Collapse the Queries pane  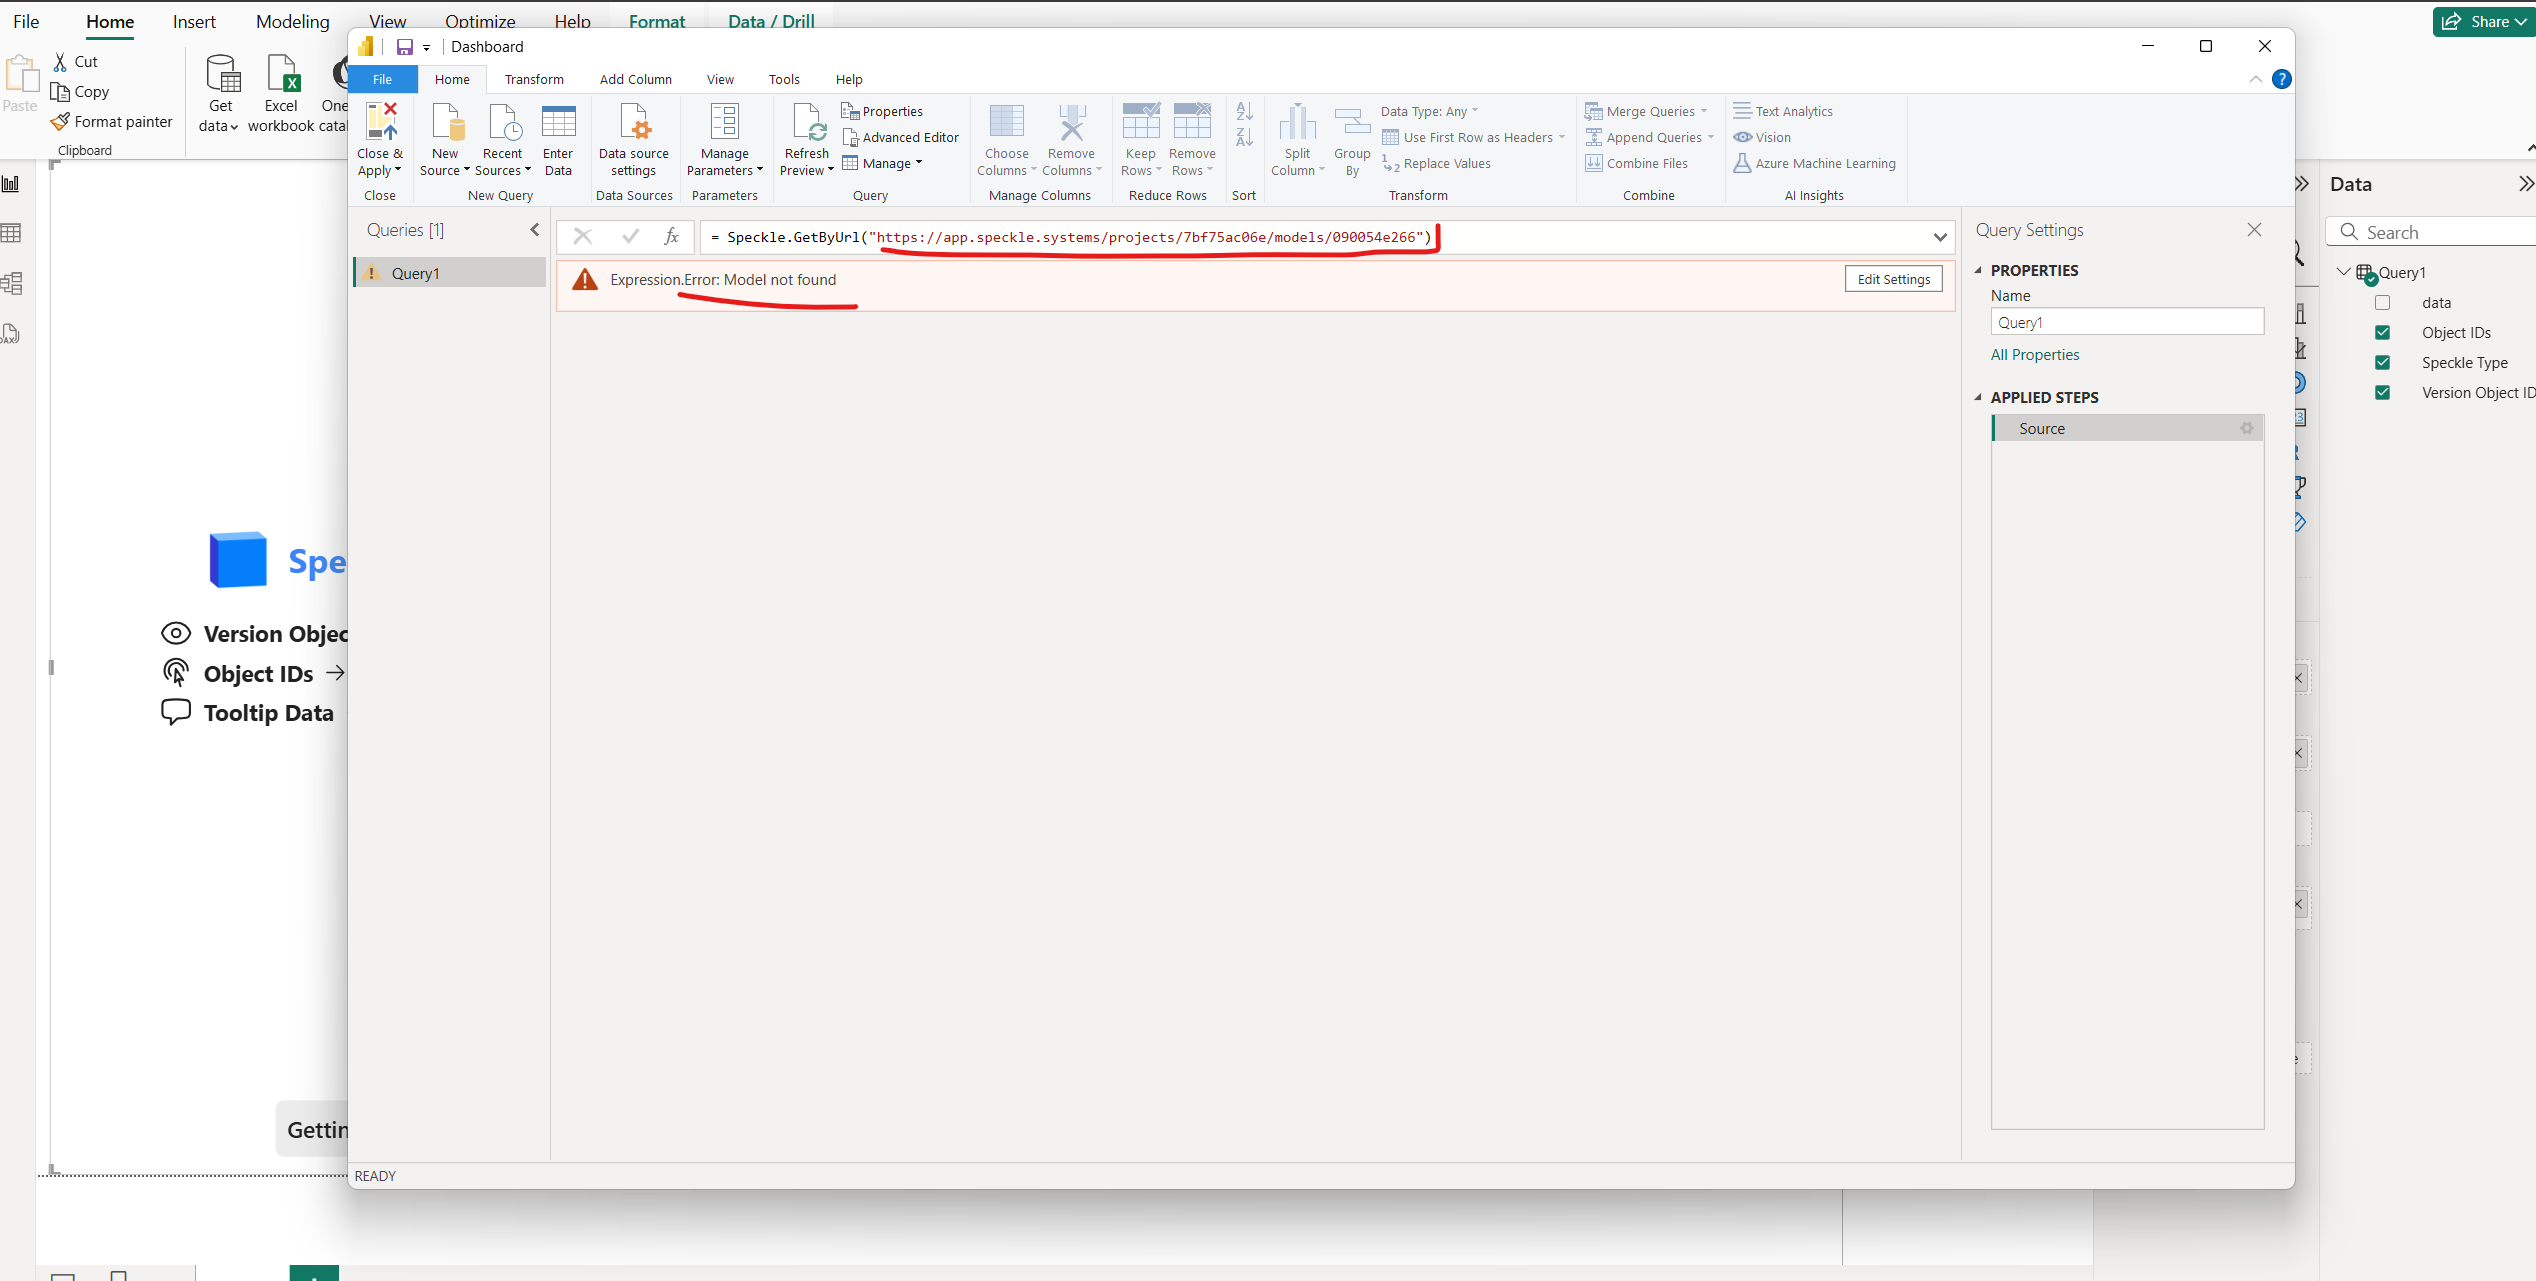(x=535, y=230)
